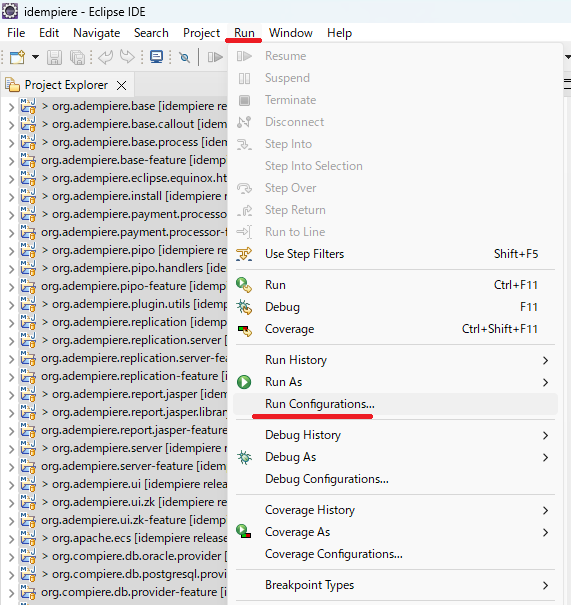Expand the org.adempiere.server project node
Image resolution: width=571 pixels, height=605 pixels.
(12, 449)
